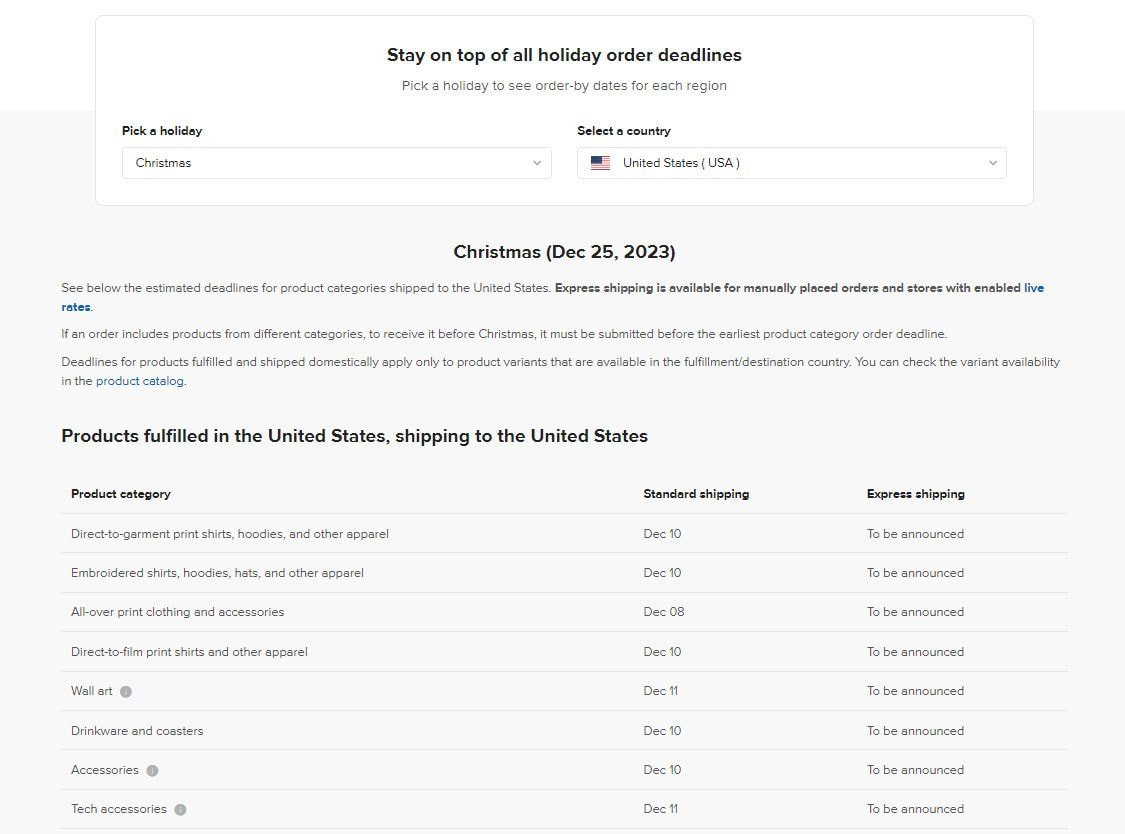Open the Select a country dropdown
1125x834 pixels.
click(x=790, y=163)
